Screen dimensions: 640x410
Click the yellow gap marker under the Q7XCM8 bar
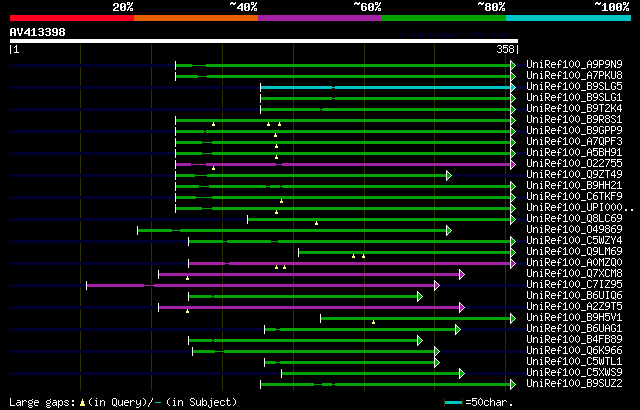point(187,278)
